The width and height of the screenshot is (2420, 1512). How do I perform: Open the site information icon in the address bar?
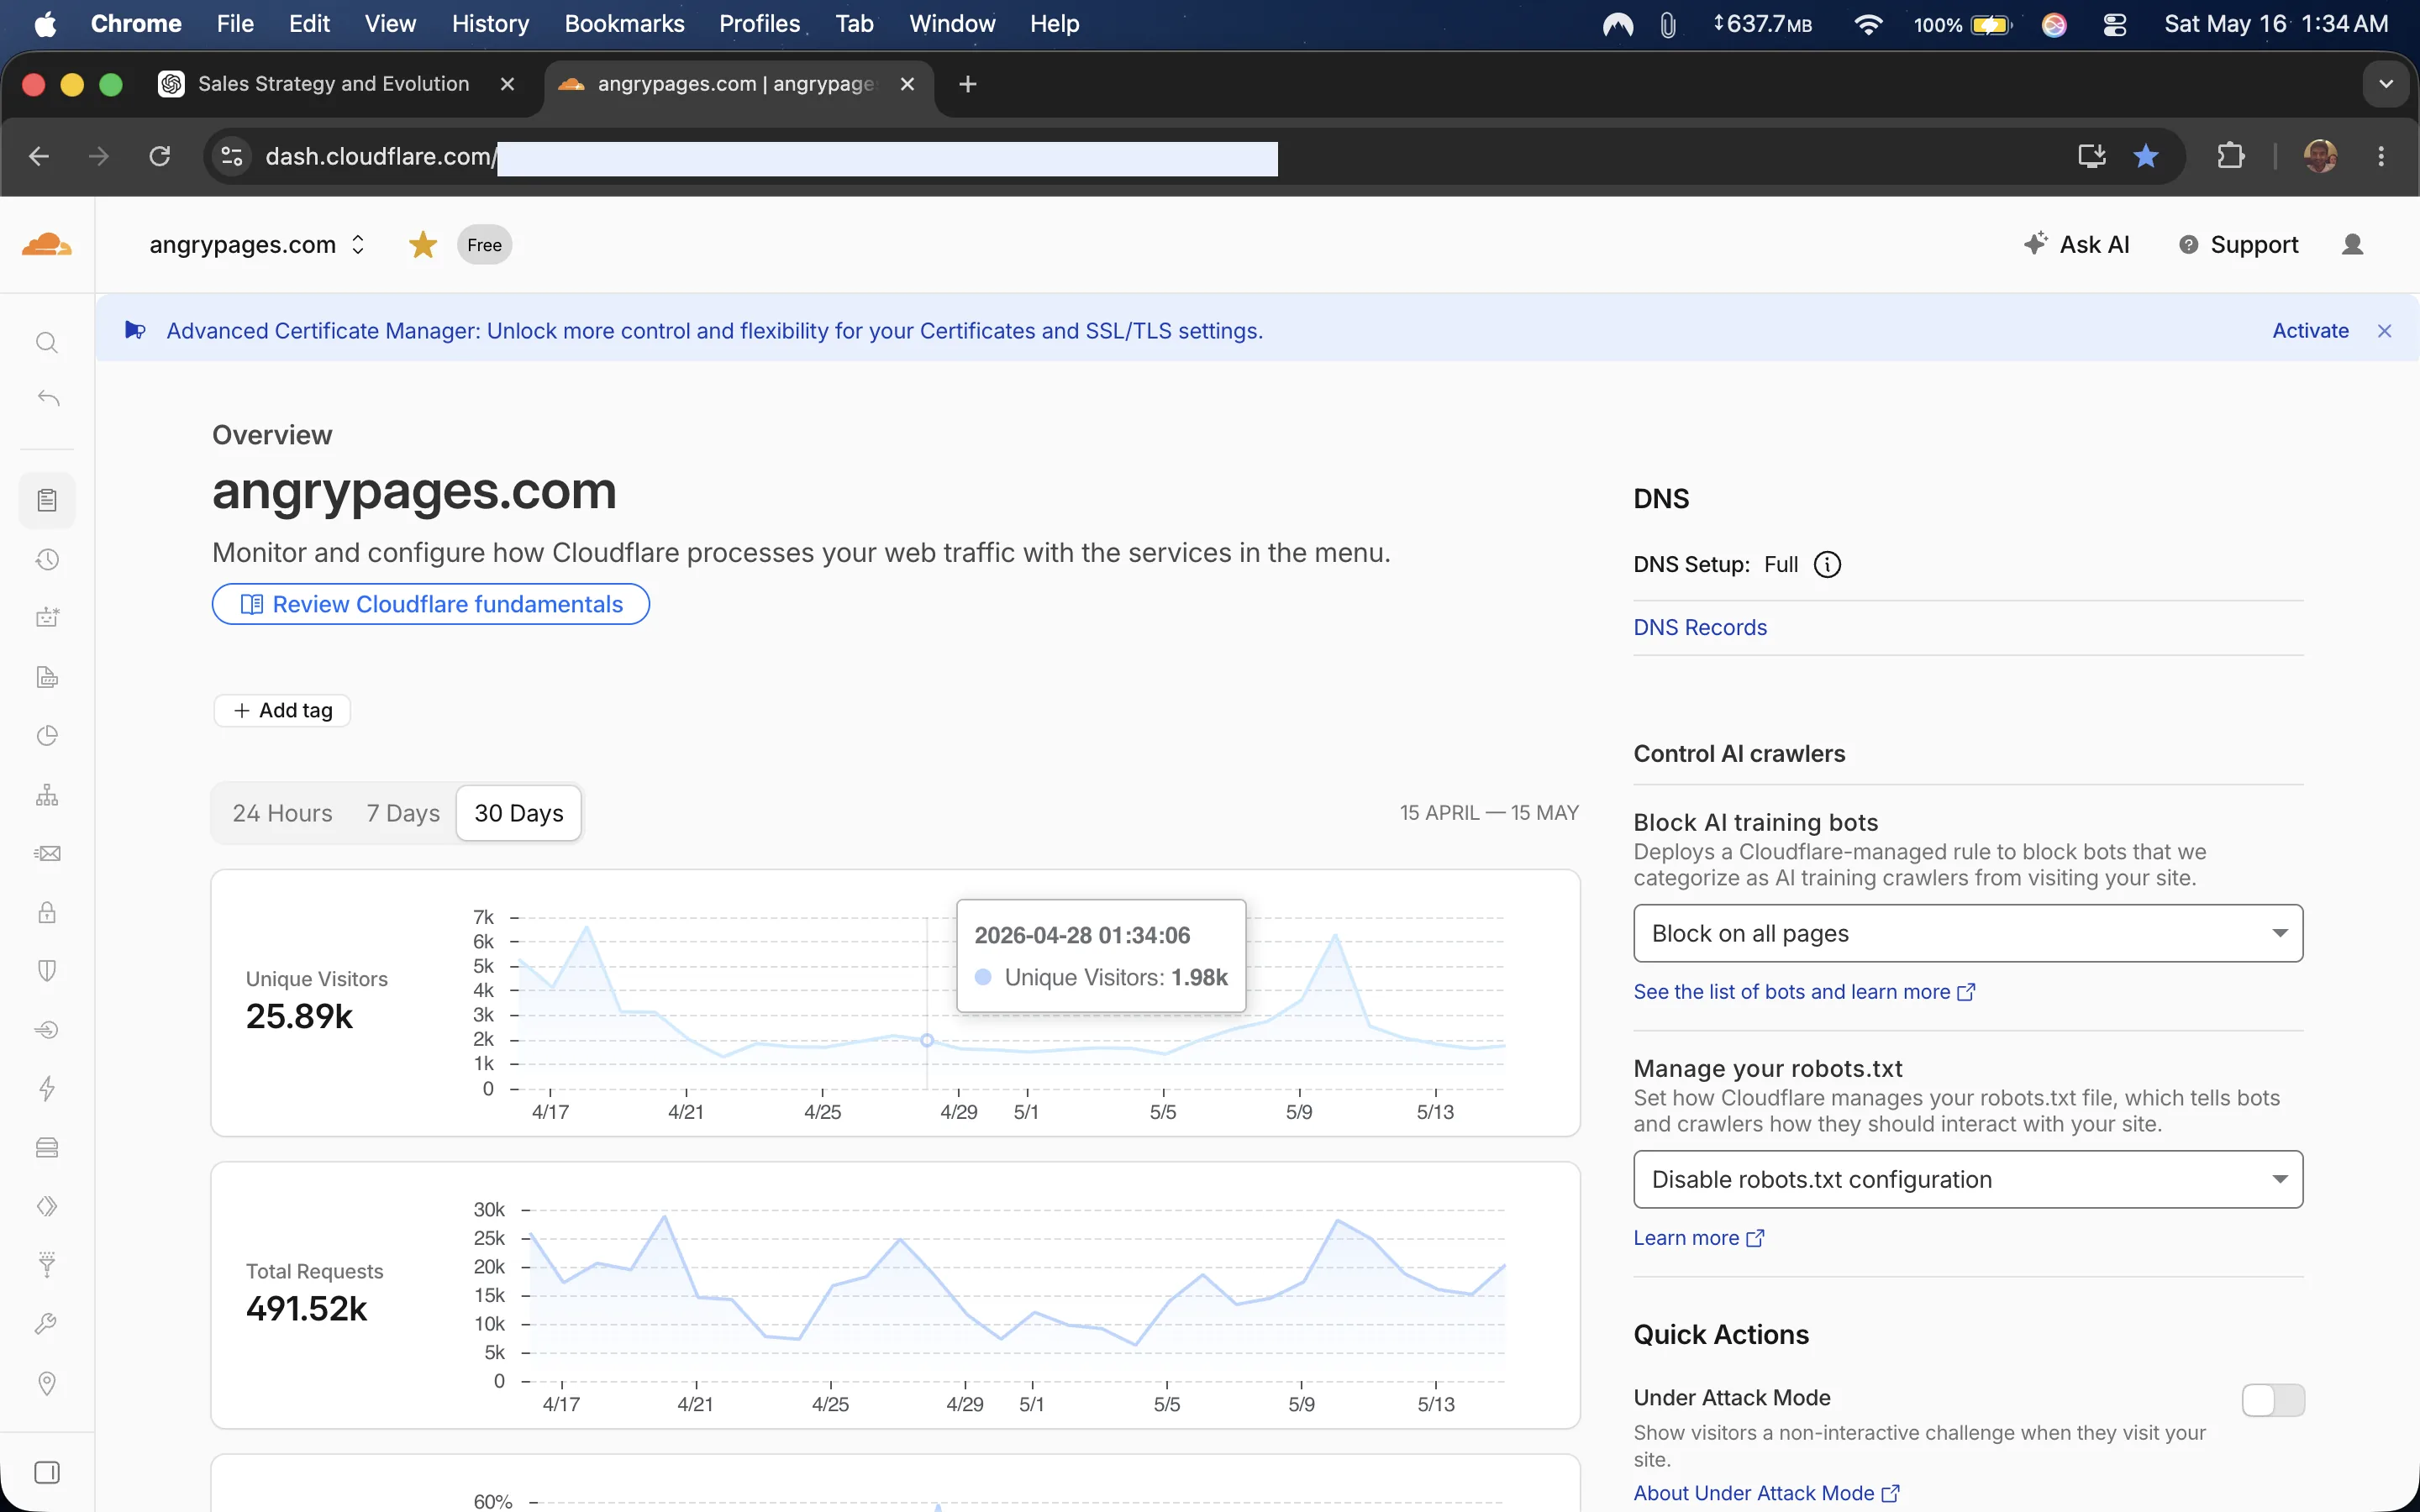(232, 156)
